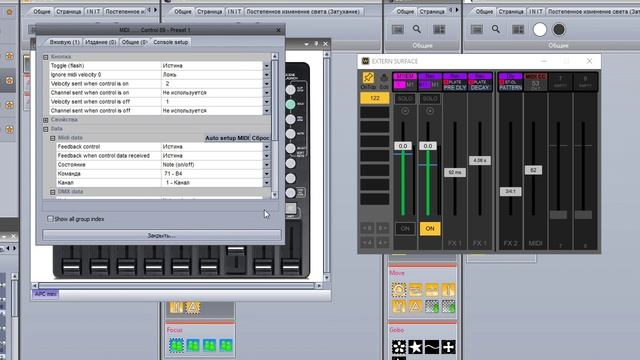Switch to Издание (0) tab
This screenshot has height=360, width=640.
100,42
